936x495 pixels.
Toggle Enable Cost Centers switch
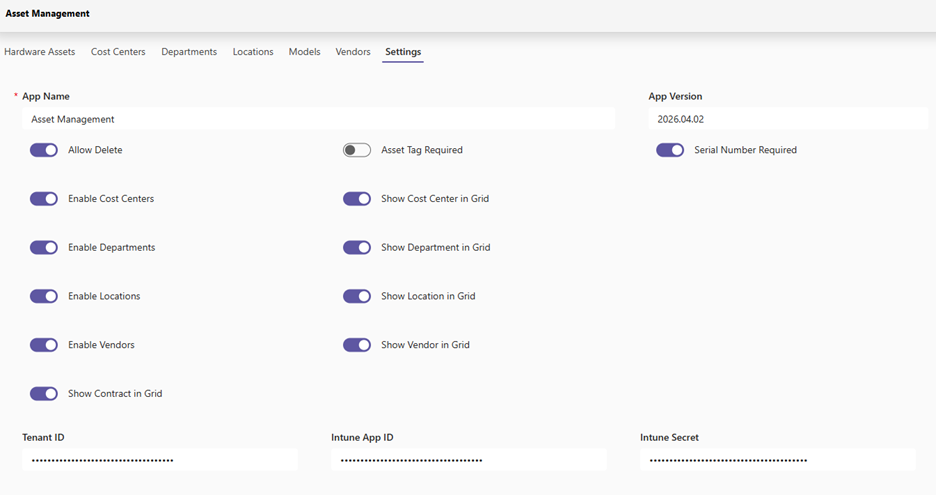point(44,199)
